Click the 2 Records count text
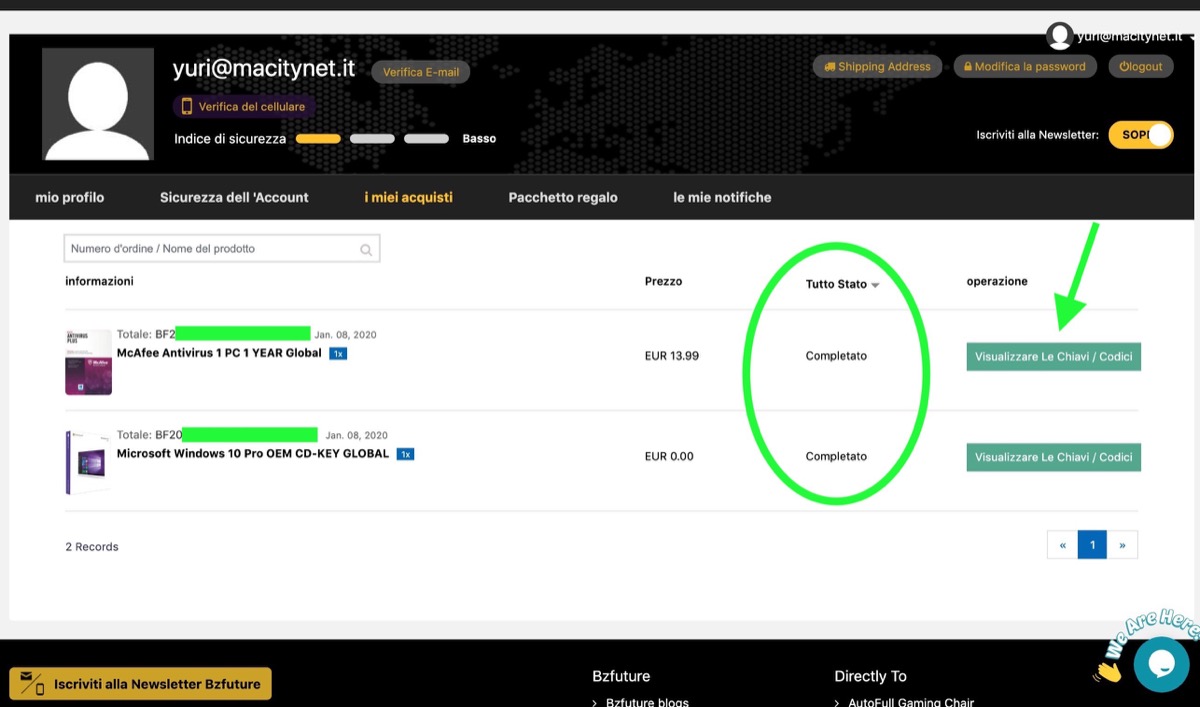This screenshot has width=1200, height=707. click(x=92, y=547)
